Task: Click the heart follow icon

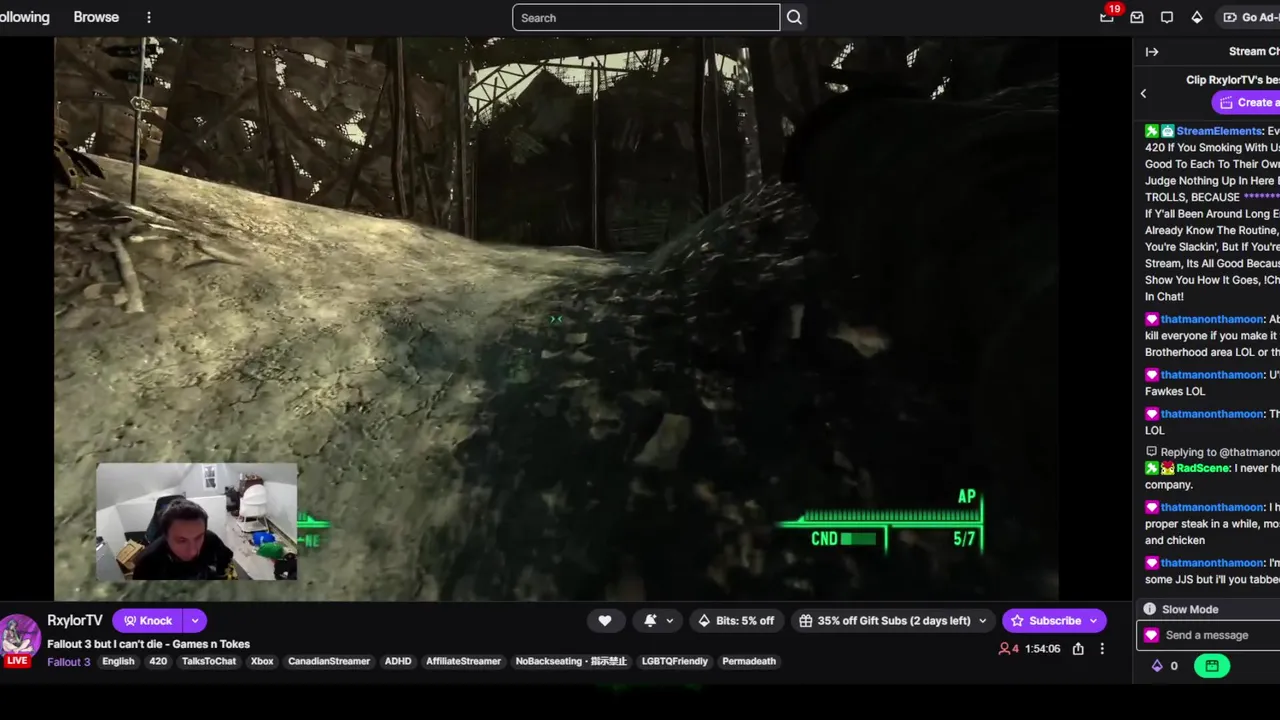Action: click(605, 621)
